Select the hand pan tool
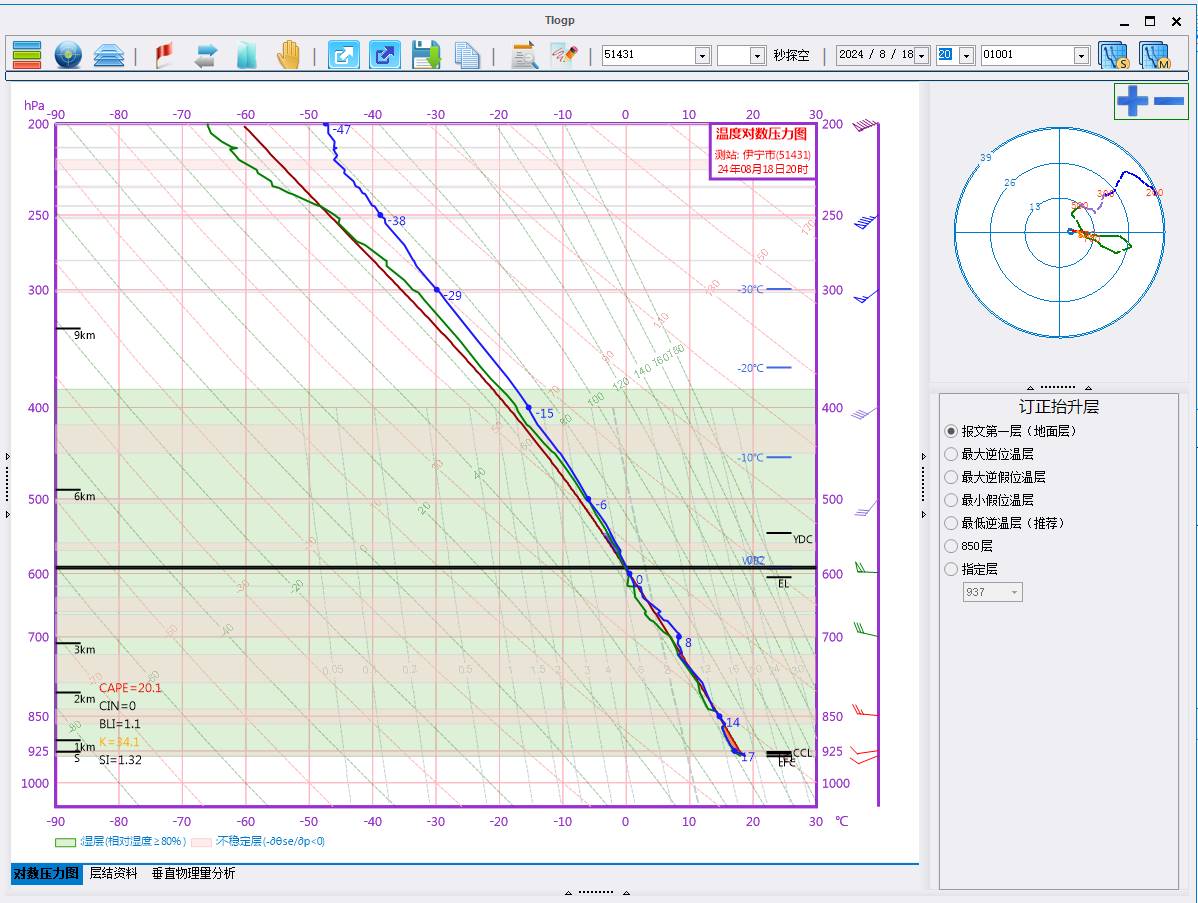1198x903 pixels. [288, 55]
